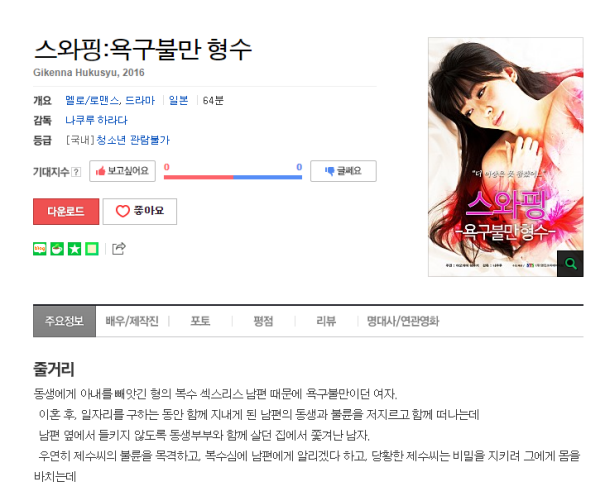Viewport: 600px width, 491px height.
Task: Switch to the 배우/제작진 tab
Action: pyautogui.click(x=132, y=321)
